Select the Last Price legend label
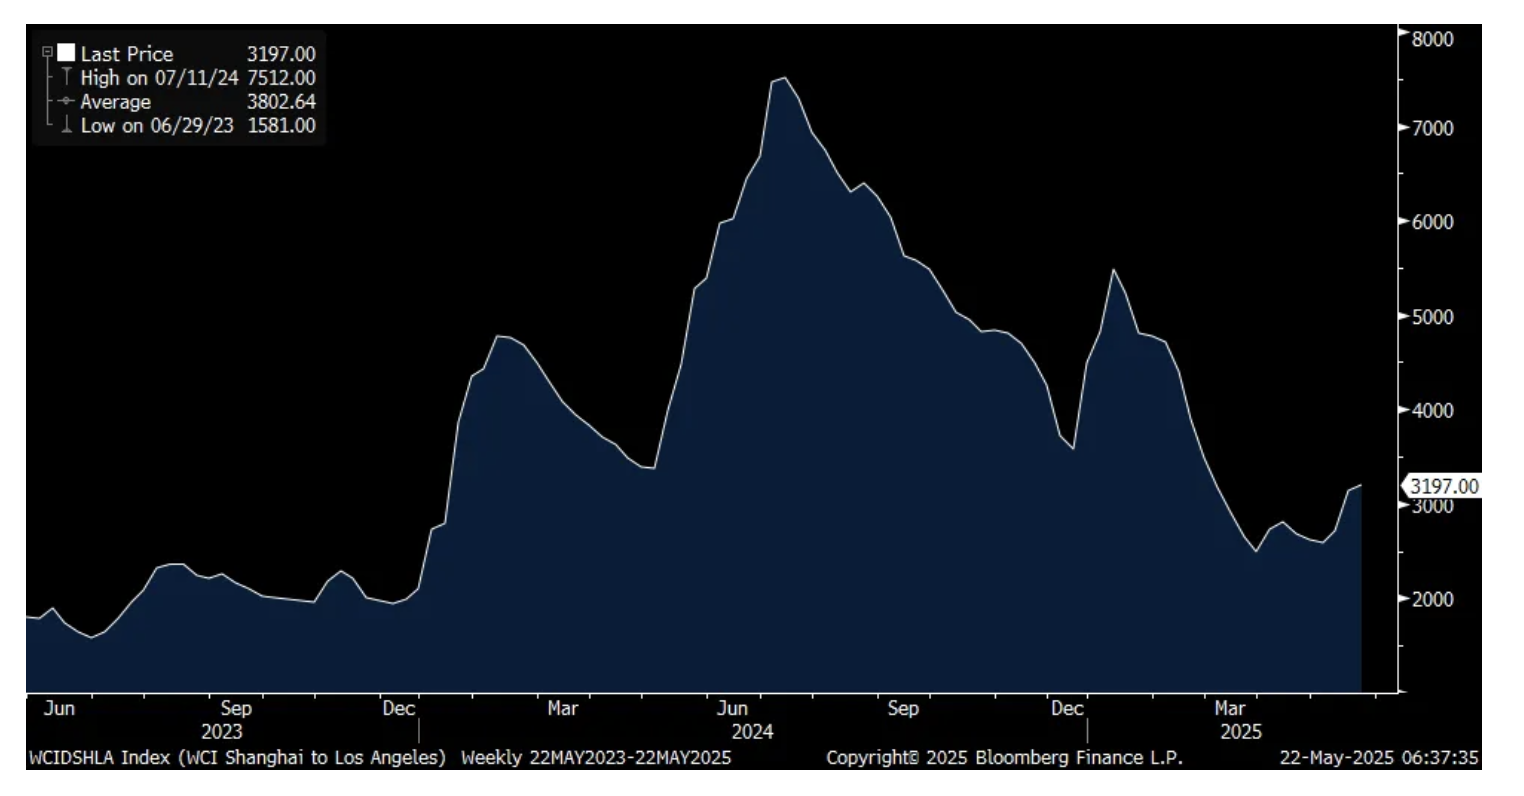This screenshot has width=1524, height=796. pos(126,54)
